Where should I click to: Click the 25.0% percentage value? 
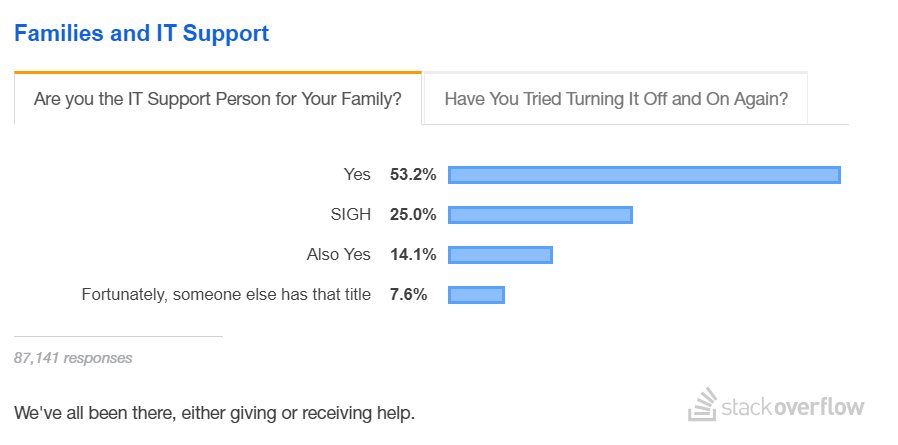coord(413,214)
